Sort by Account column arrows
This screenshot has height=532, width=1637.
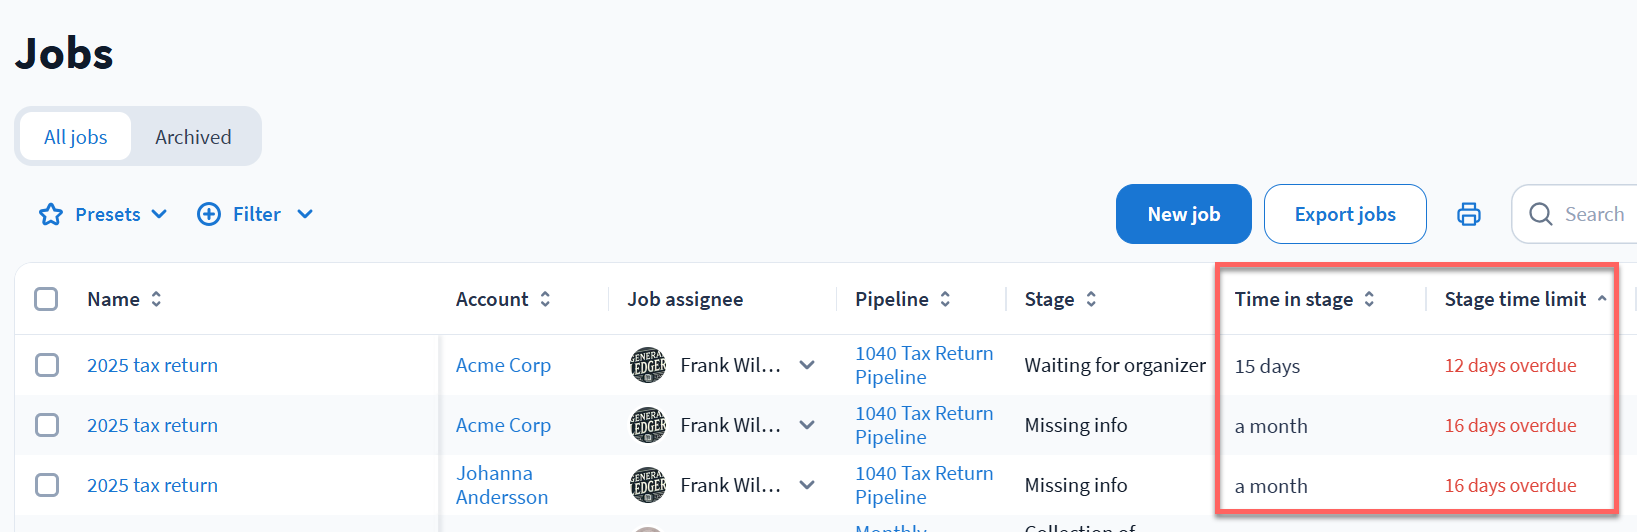(x=545, y=299)
